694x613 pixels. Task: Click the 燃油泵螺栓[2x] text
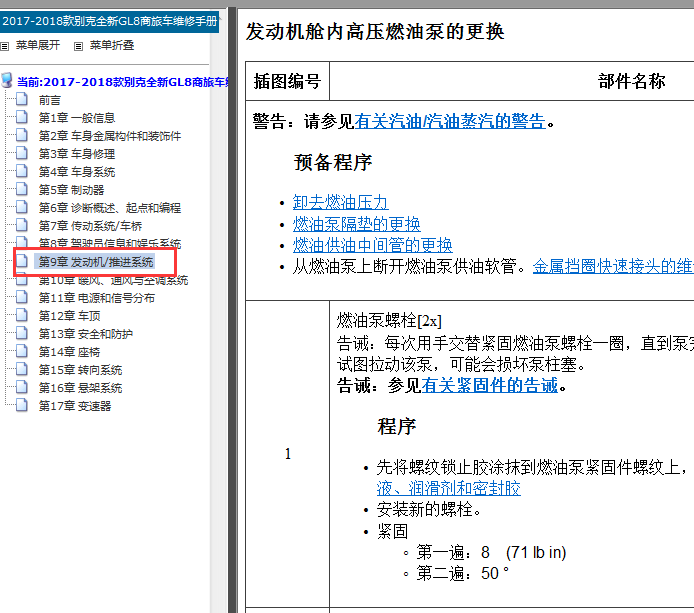[389, 320]
